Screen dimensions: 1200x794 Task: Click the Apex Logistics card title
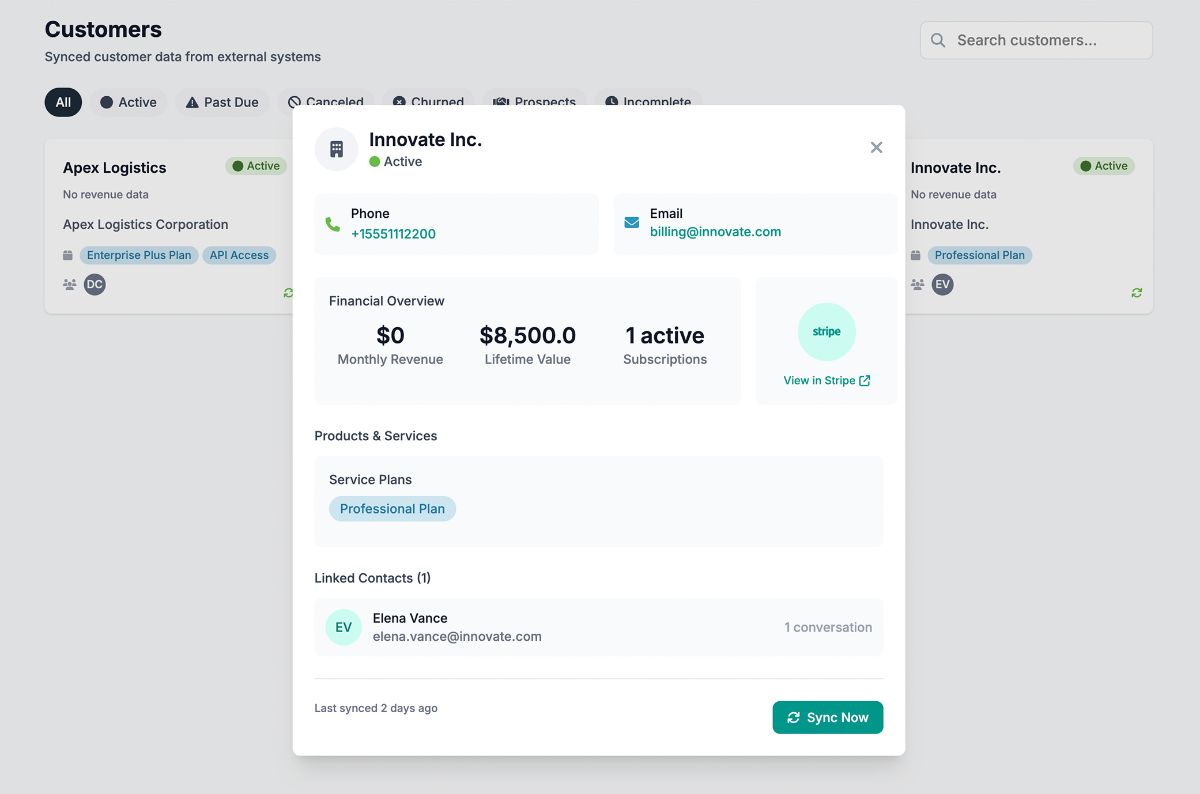114,168
